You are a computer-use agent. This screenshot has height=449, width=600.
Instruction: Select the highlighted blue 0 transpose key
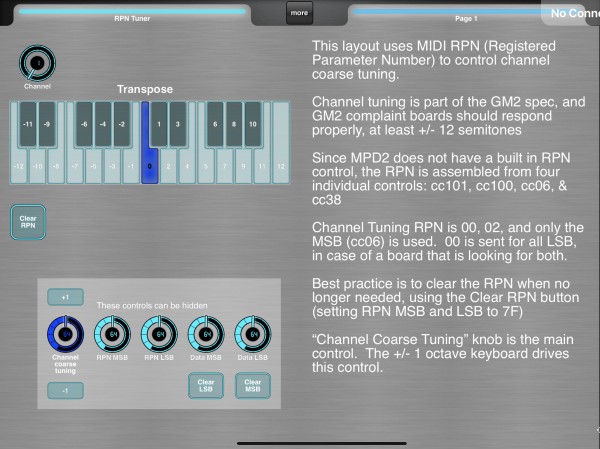tap(150, 166)
